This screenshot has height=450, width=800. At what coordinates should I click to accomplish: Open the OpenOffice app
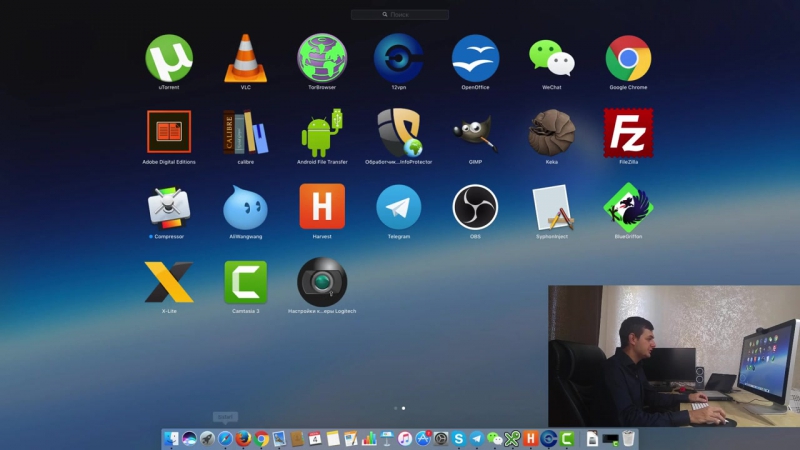tap(475, 58)
